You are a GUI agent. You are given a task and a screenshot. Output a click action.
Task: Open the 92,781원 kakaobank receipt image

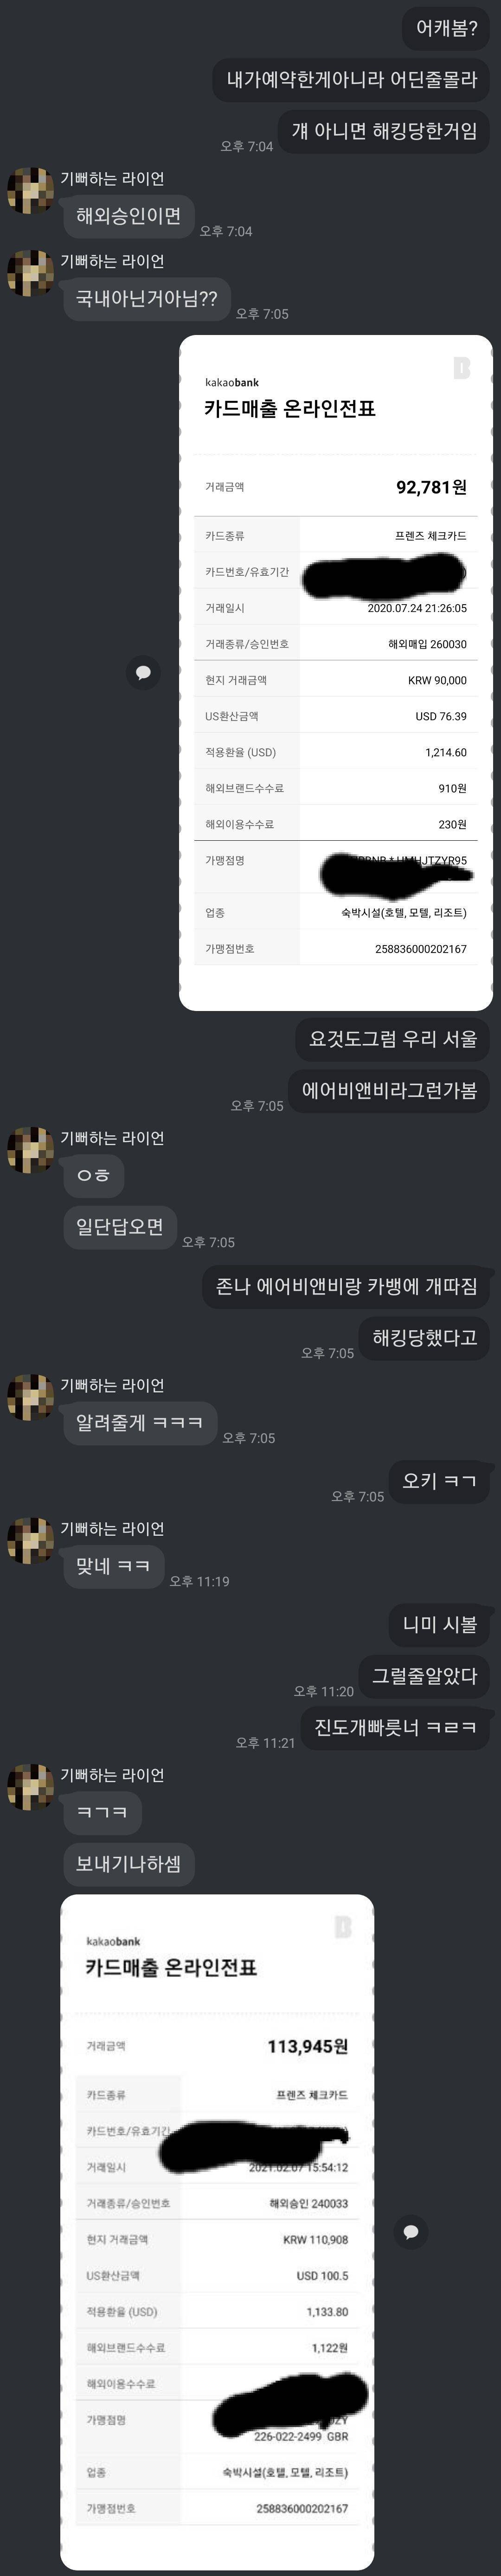coord(336,673)
